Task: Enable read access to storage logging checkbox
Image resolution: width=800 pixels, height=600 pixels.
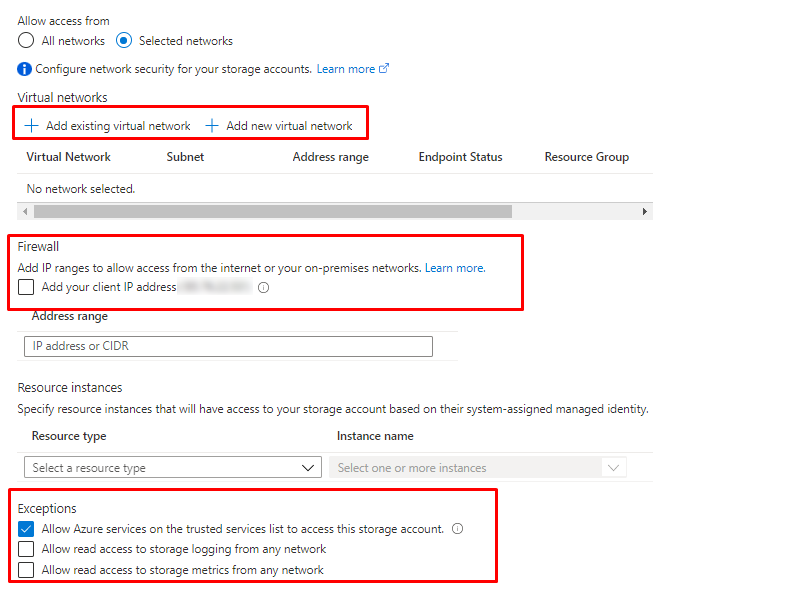Action: pos(26,549)
